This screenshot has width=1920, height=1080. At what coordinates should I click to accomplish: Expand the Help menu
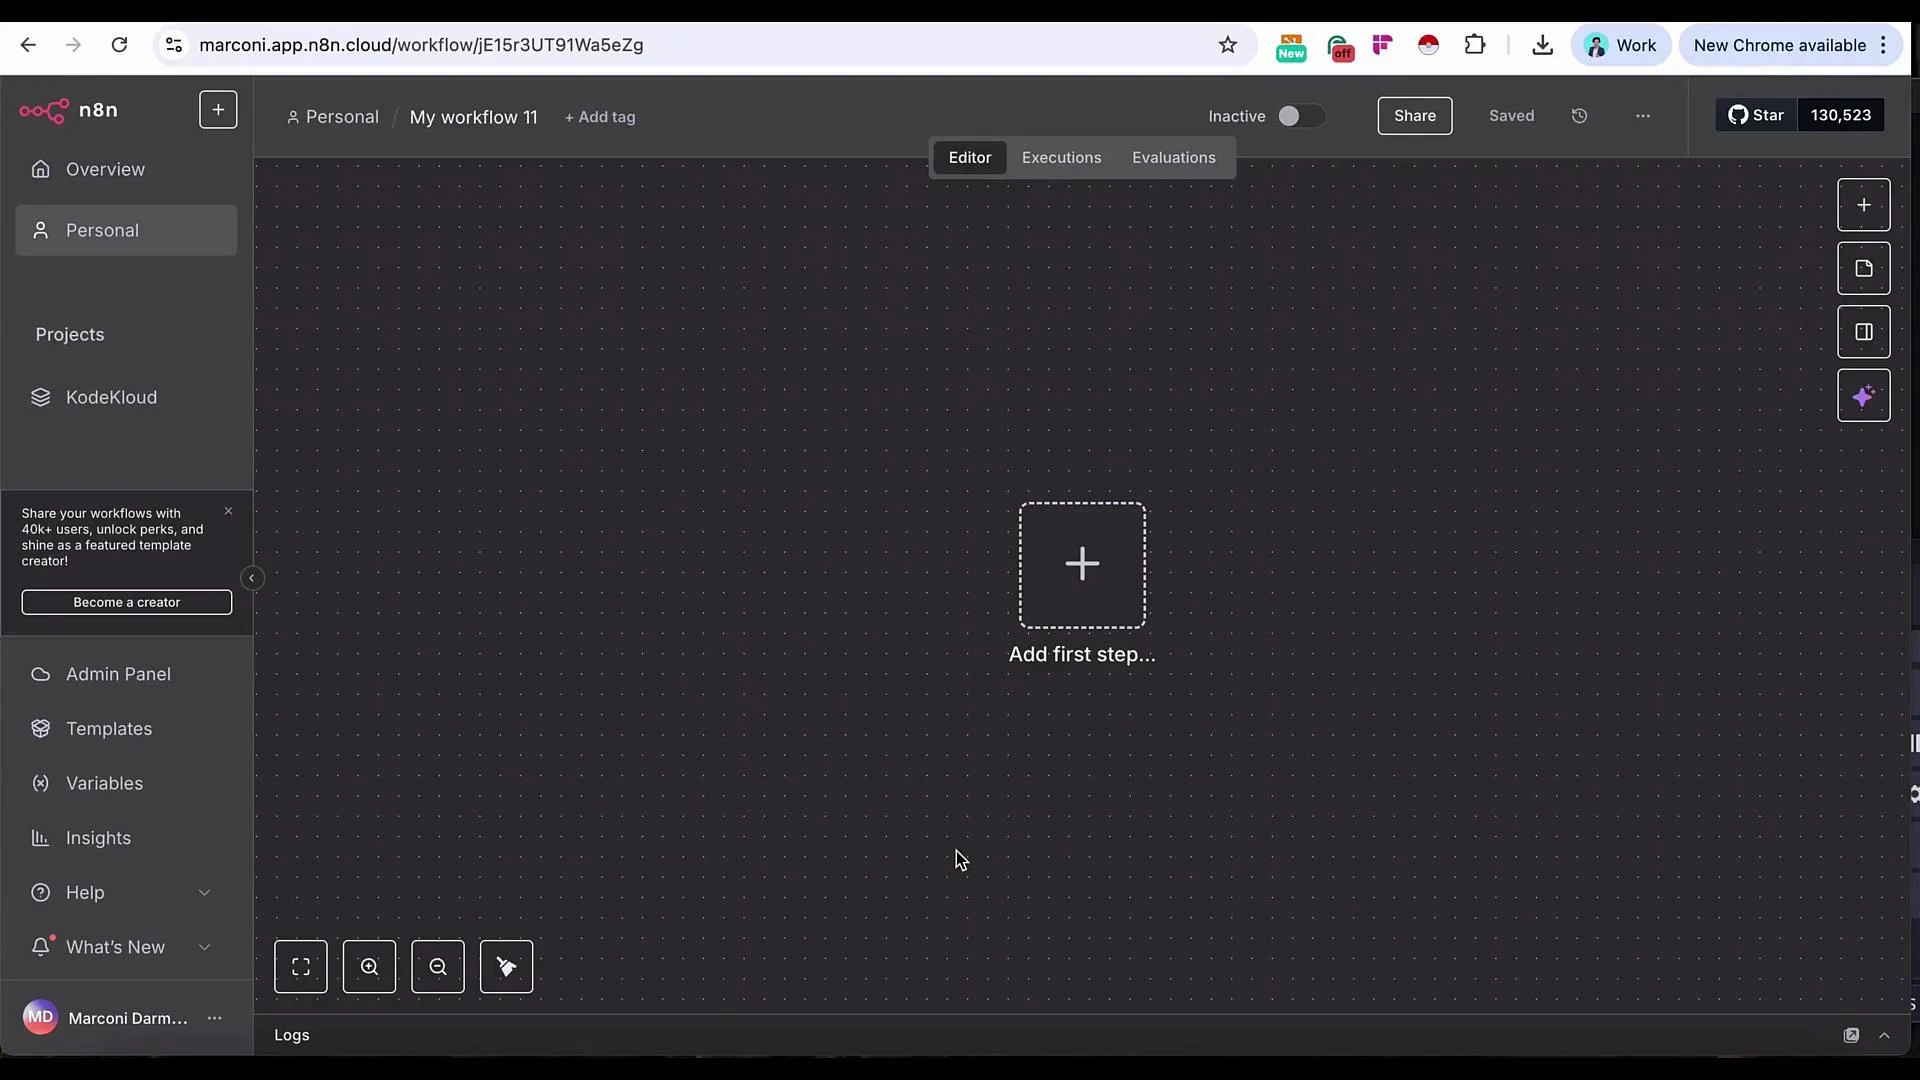pos(126,892)
